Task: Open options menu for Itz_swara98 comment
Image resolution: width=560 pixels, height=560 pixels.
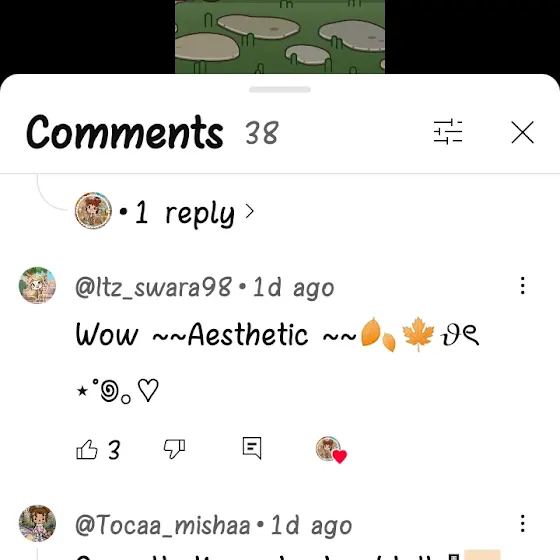Action: (x=522, y=285)
